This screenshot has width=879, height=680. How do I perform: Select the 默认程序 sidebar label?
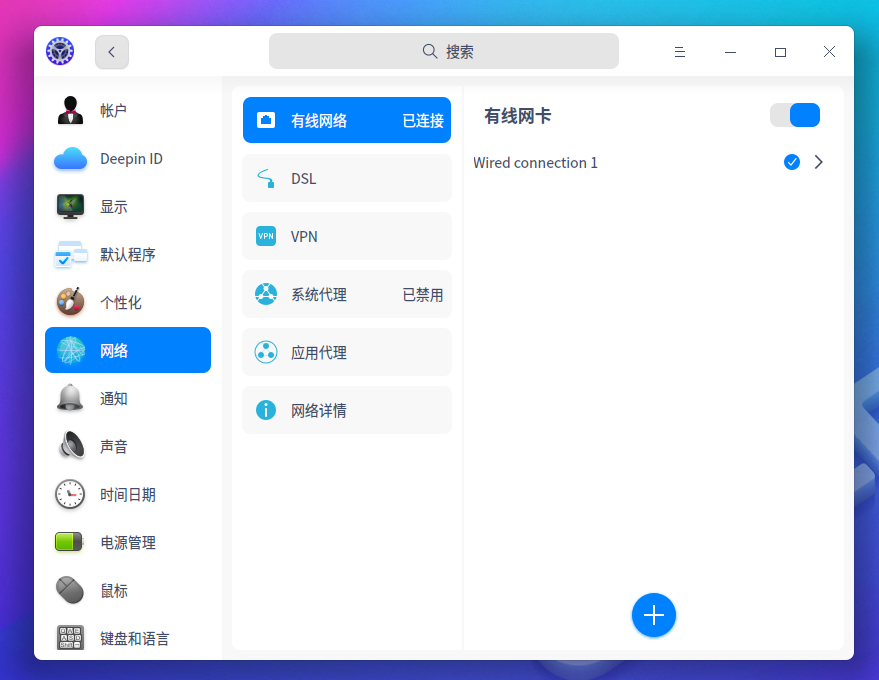point(128,255)
